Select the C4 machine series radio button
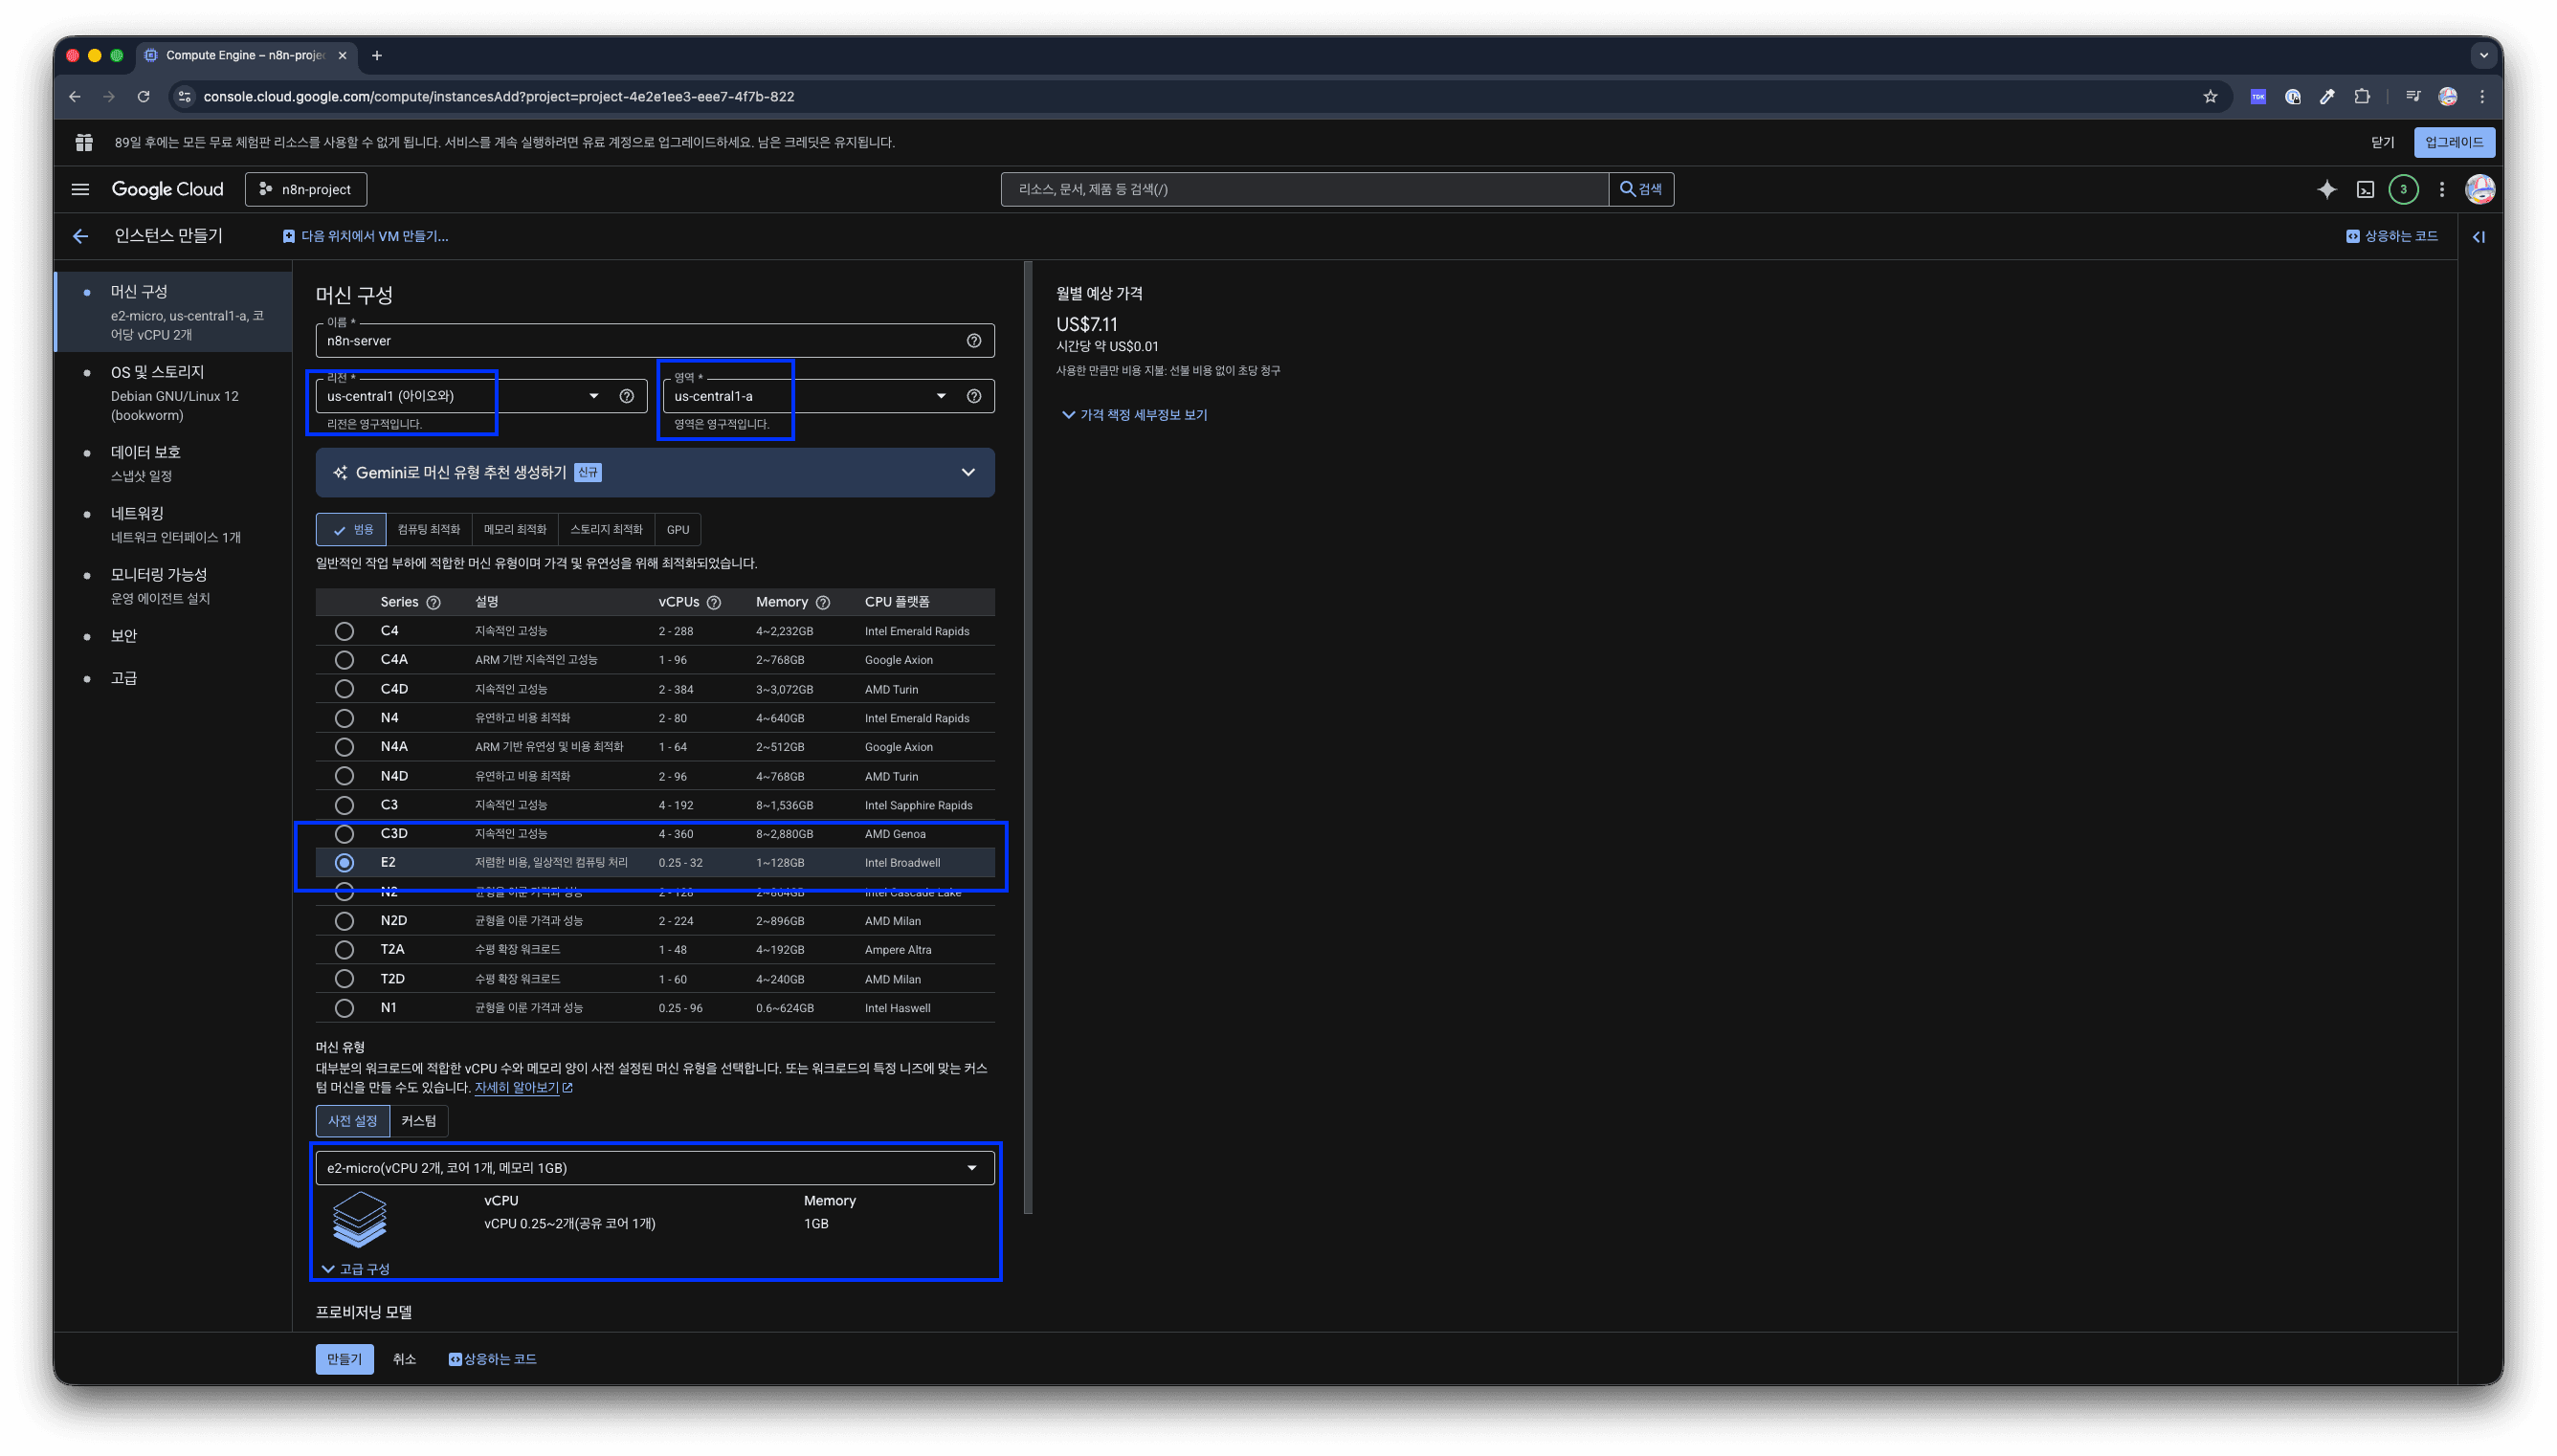Screen dimensions: 2557x1456 tap(344, 631)
